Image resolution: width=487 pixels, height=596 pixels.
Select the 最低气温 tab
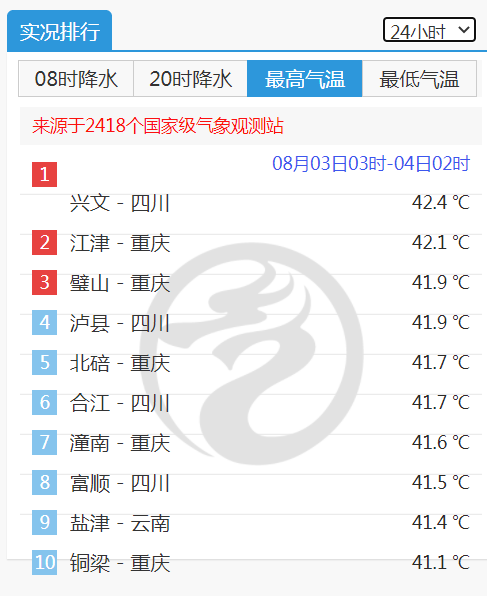[x=419, y=79]
